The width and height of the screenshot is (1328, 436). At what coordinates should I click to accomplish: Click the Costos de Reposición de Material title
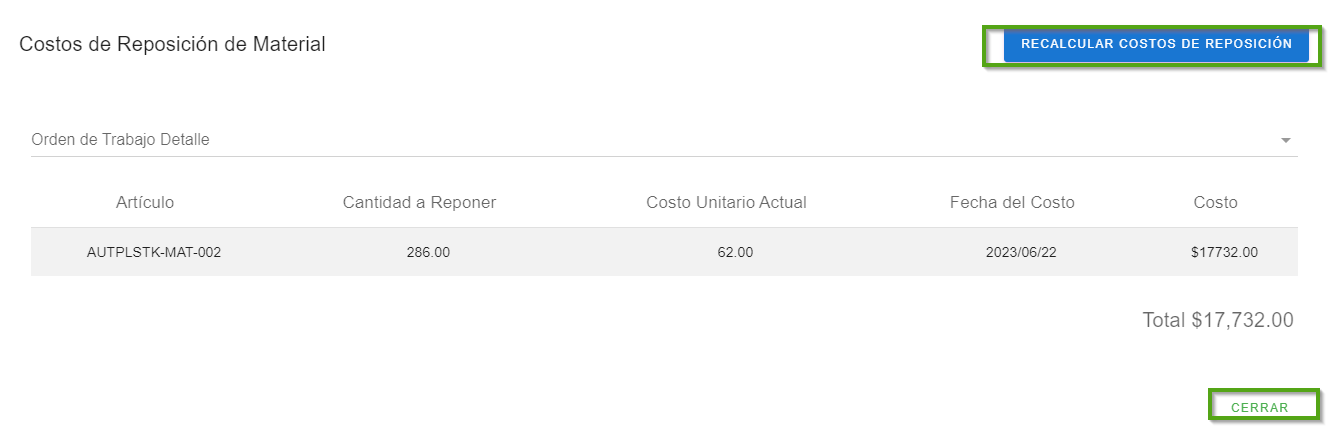tap(172, 44)
